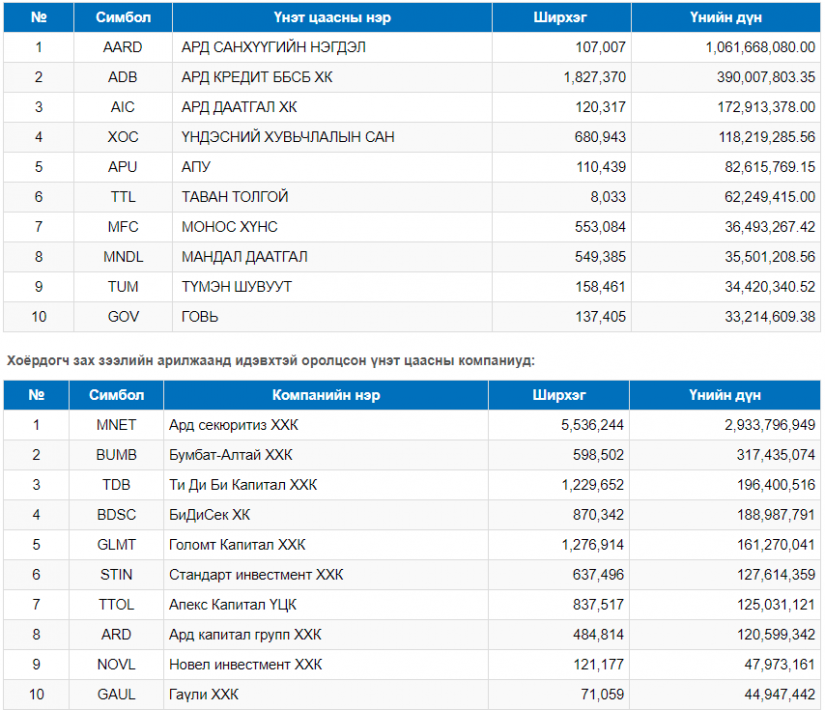
Task: Select the BDSC symbol
Action: (116, 515)
